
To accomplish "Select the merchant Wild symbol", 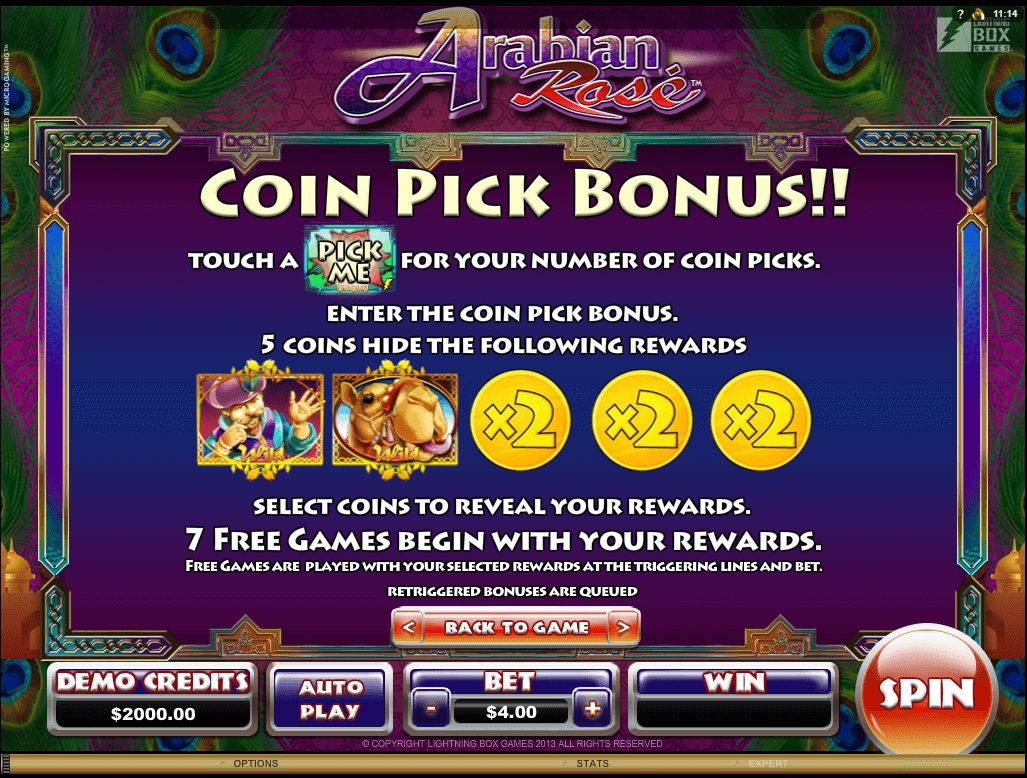I will coord(260,419).
